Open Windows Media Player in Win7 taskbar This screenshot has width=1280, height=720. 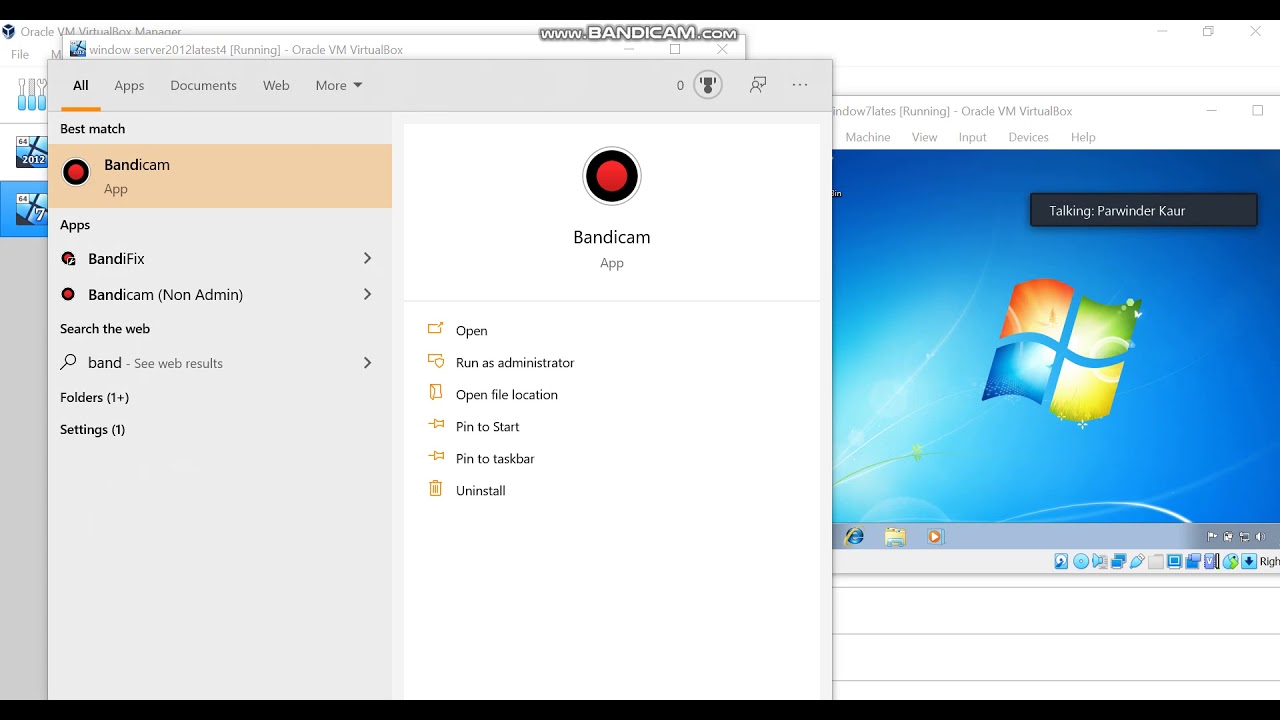935,537
